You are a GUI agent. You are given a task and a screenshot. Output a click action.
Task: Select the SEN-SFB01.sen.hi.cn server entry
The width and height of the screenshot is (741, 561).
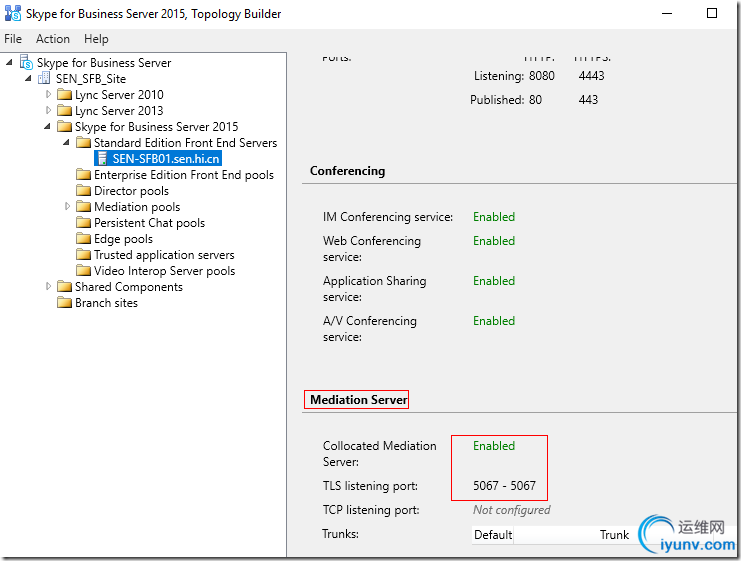pos(166,159)
